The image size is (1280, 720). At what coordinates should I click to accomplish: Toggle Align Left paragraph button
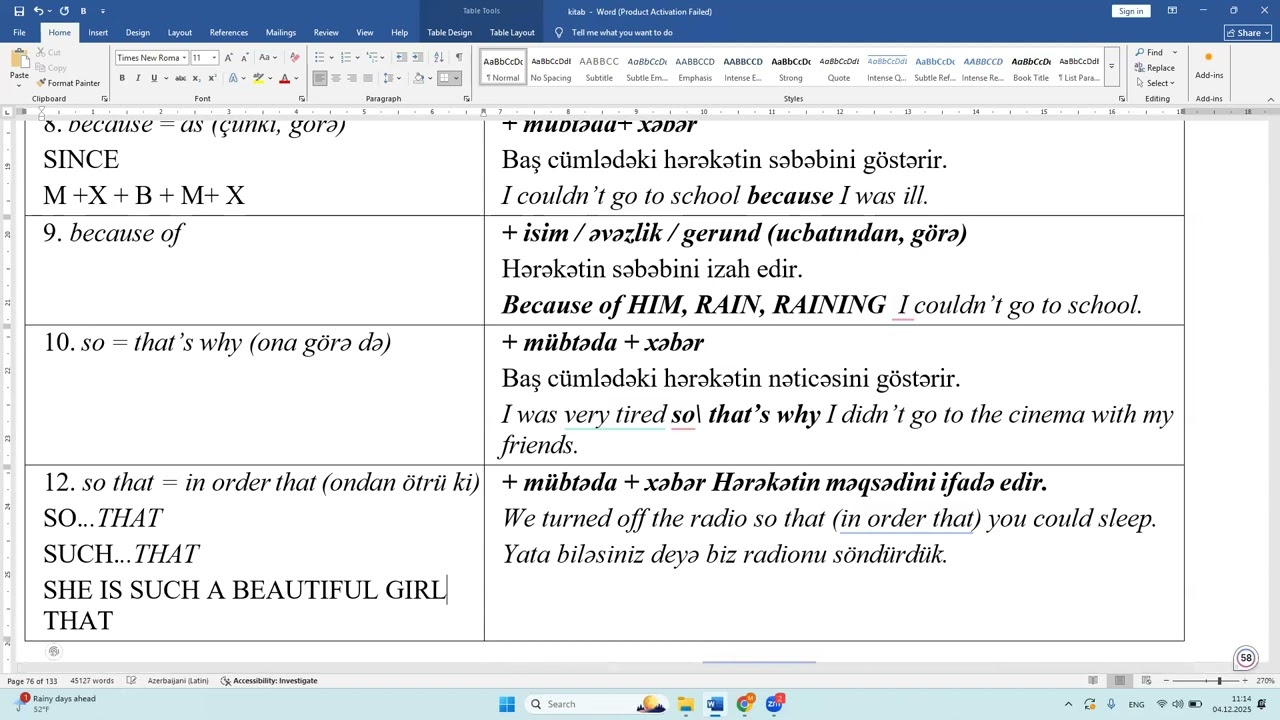320,78
